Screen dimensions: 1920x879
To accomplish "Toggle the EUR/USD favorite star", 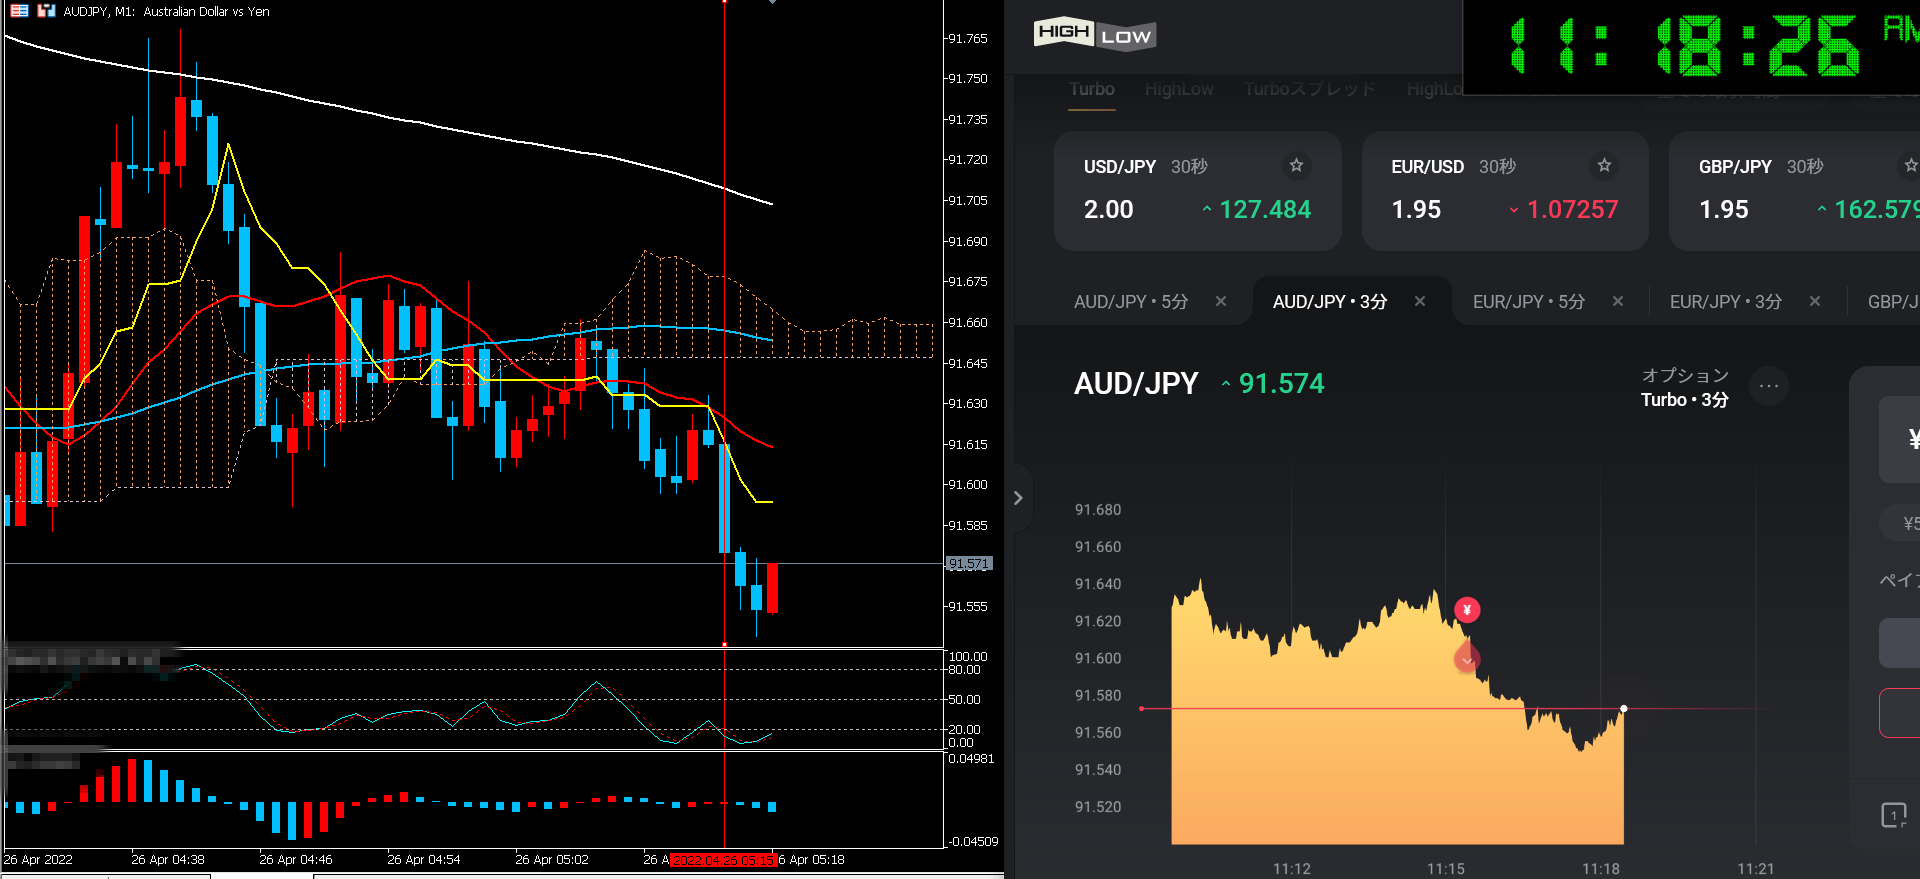I will coord(1604,166).
